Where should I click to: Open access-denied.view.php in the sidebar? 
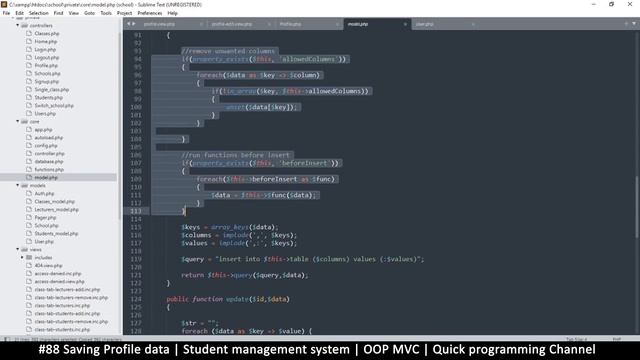pyautogui.click(x=59, y=282)
